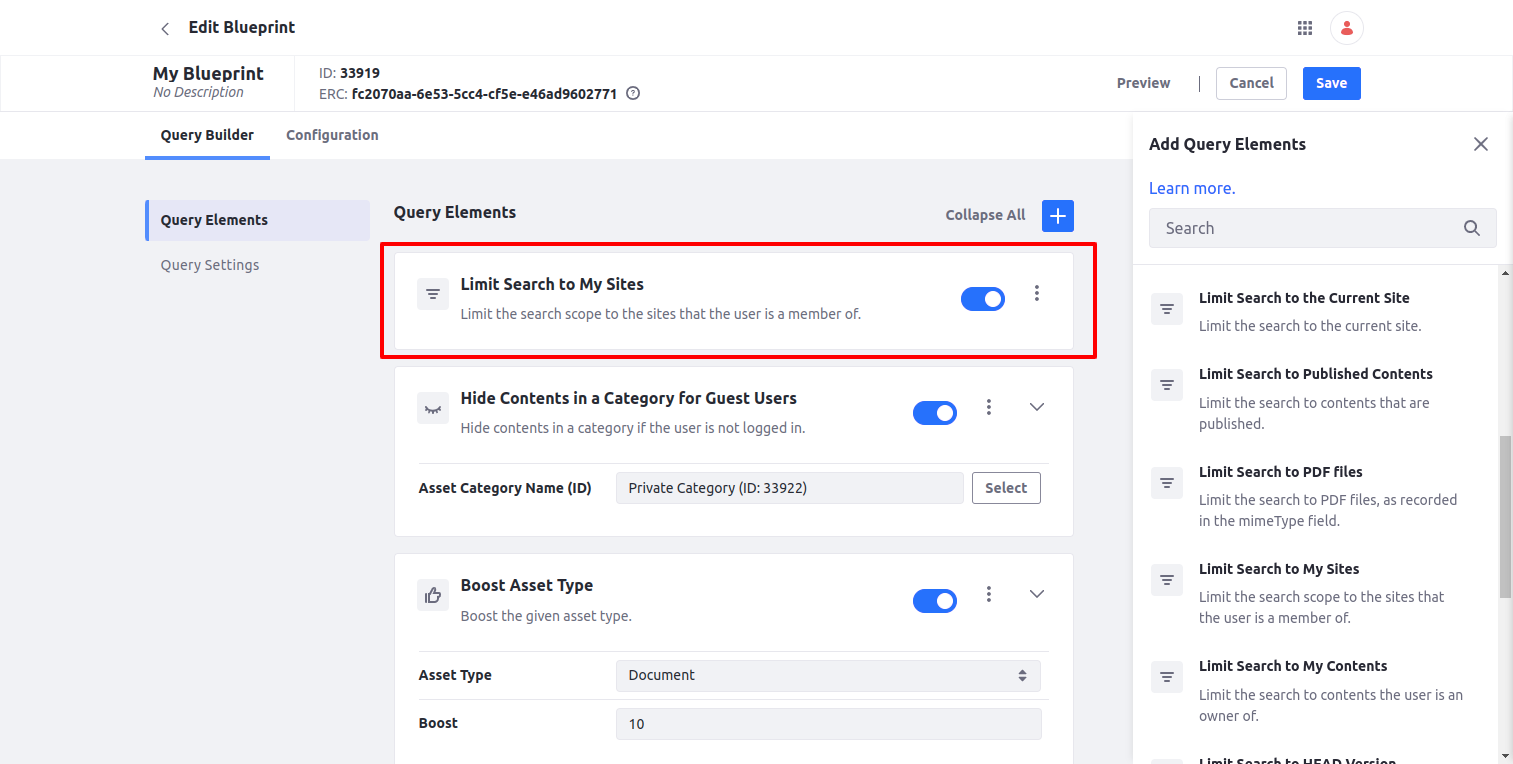Switch to the Configuration tab
Screen dimensions: 1513x764
pyautogui.click(x=332, y=135)
